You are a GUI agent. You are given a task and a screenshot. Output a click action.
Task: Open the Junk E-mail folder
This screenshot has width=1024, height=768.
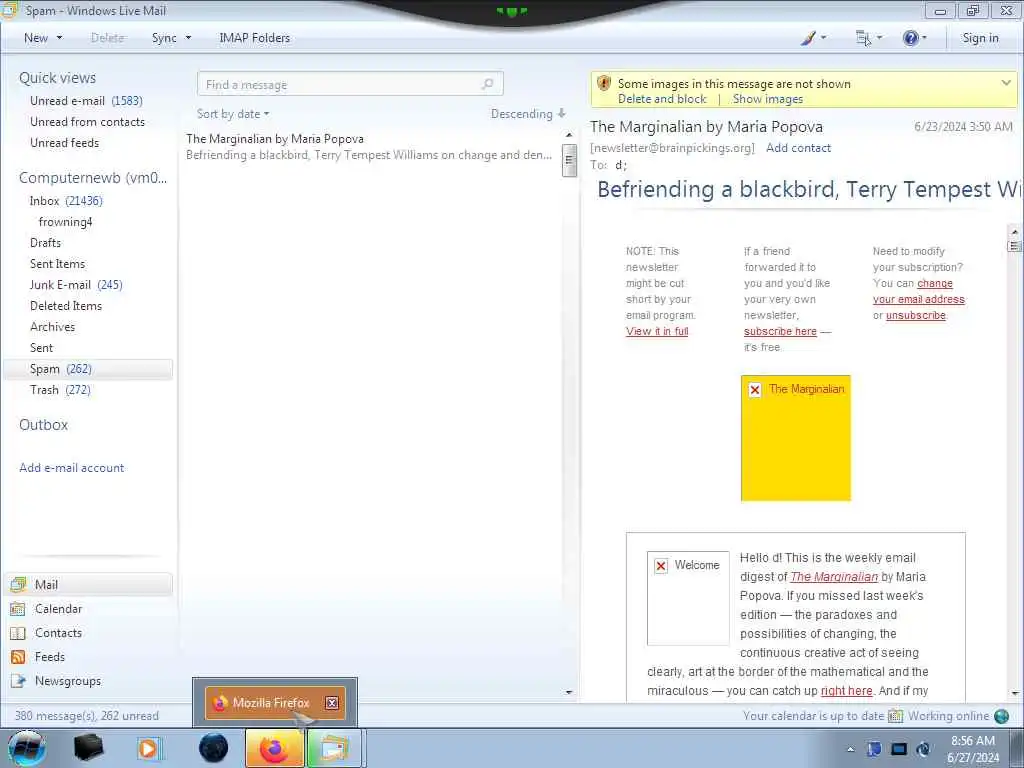click(x=76, y=285)
